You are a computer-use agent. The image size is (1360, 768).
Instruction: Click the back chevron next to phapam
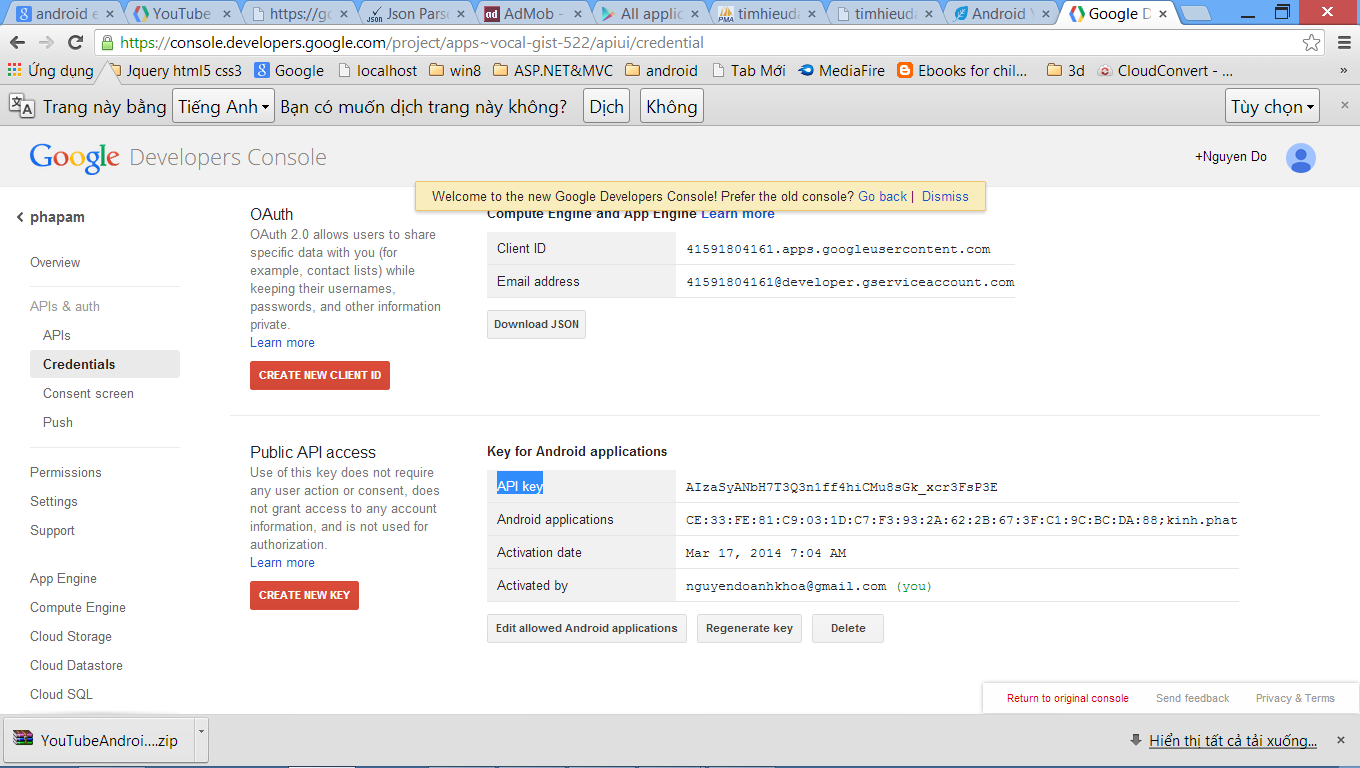[20, 217]
